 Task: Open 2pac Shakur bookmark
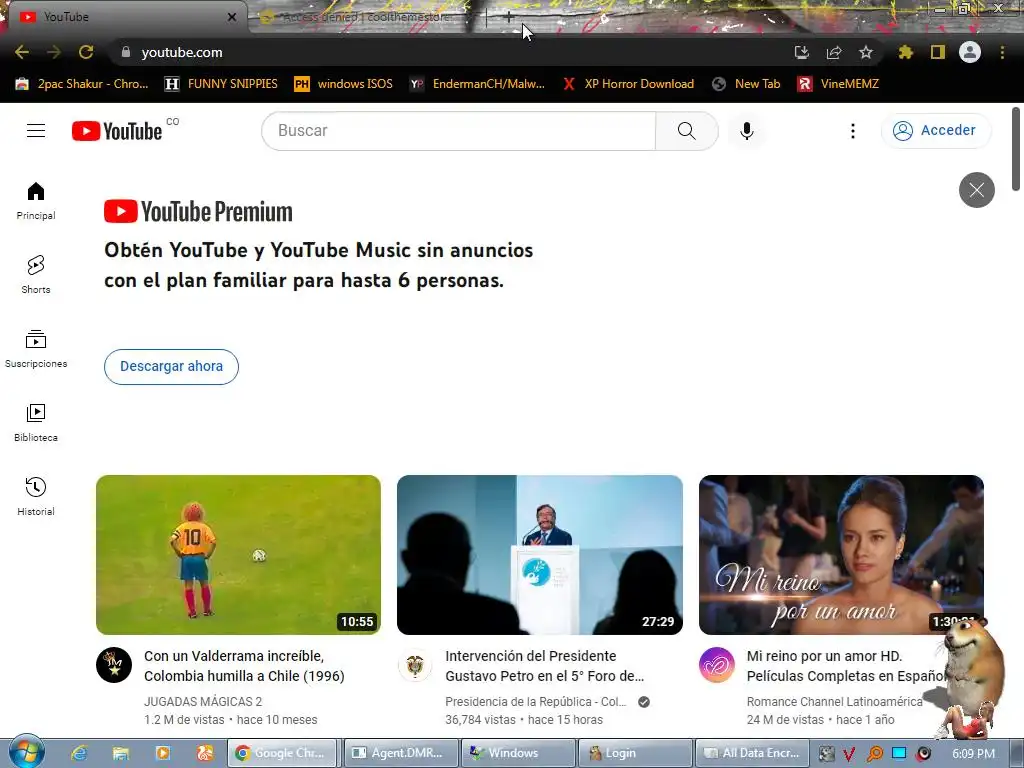tap(82, 84)
